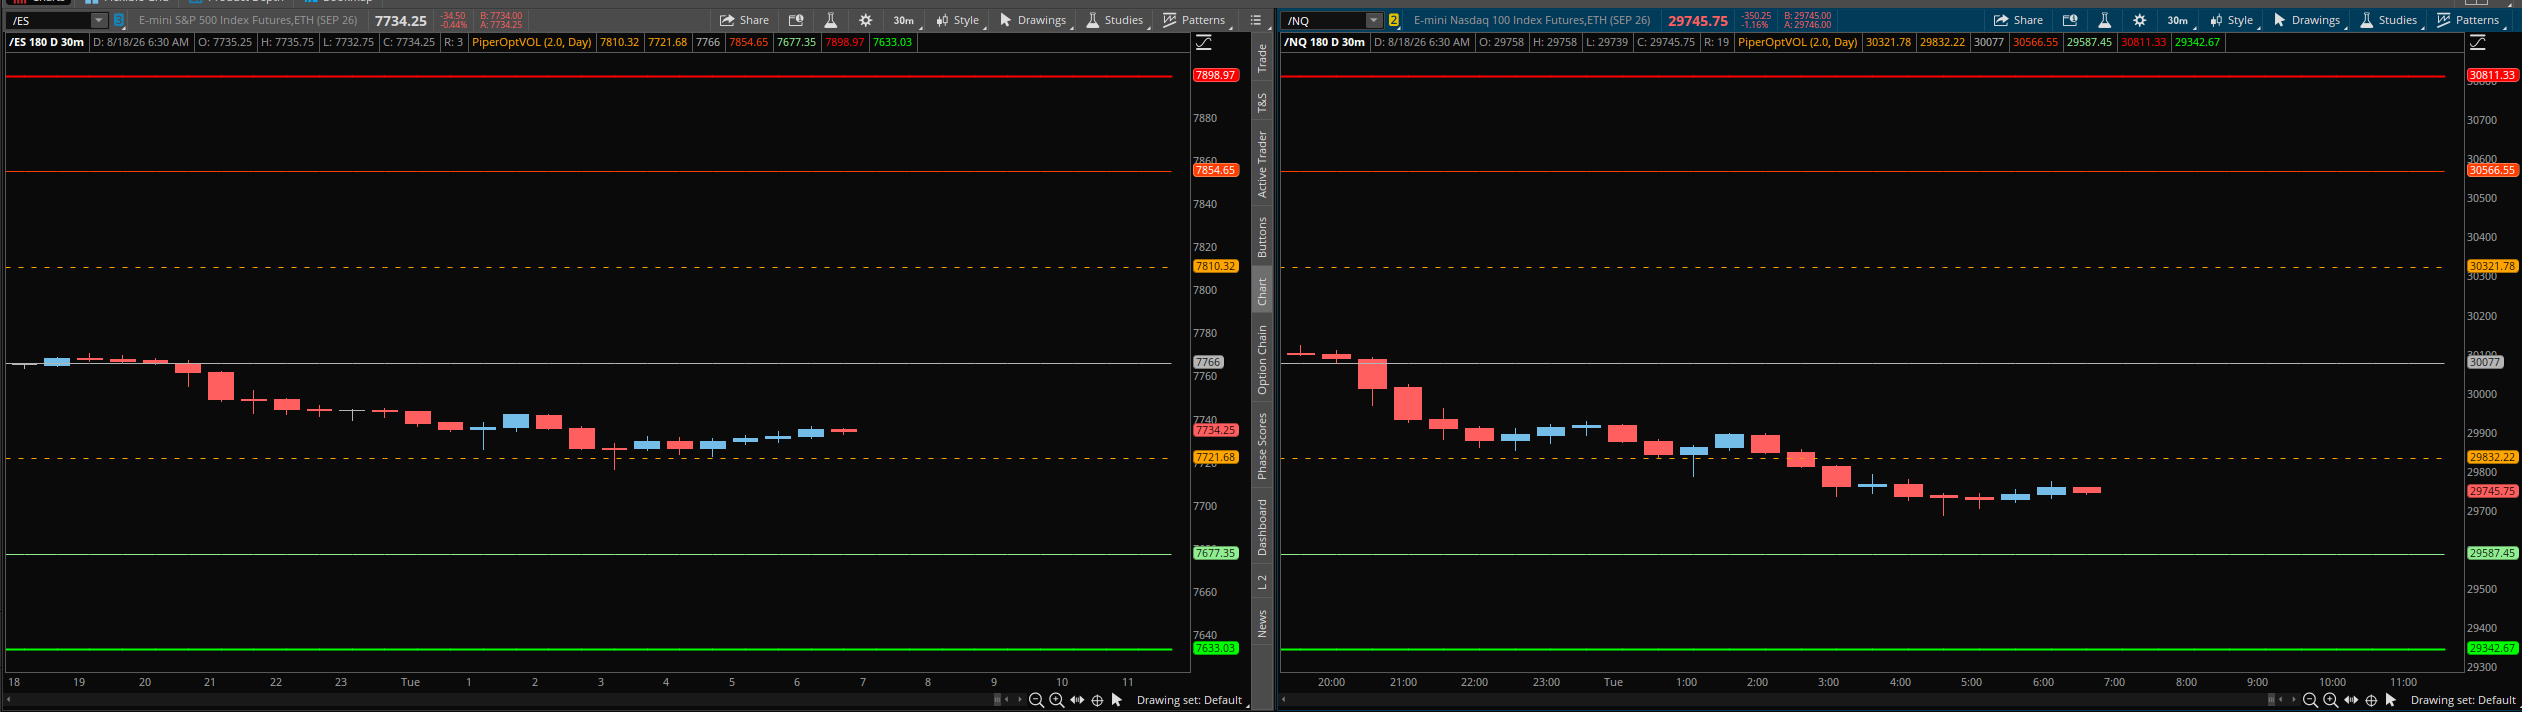2522x712 pixels.
Task: Click the news/alert book icon on /ES toolbar
Action: point(796,20)
